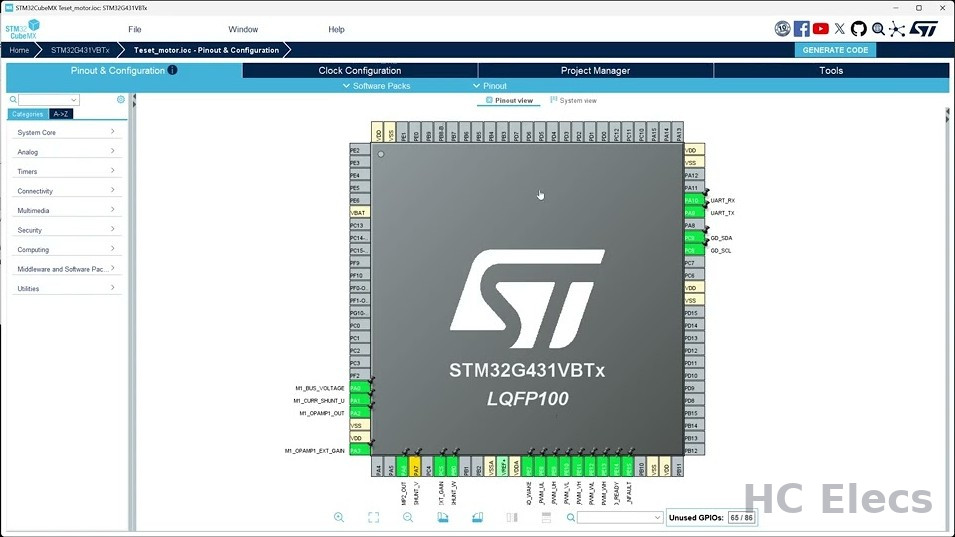Open the category settings gear icon
The width and height of the screenshot is (955, 537).
click(121, 99)
